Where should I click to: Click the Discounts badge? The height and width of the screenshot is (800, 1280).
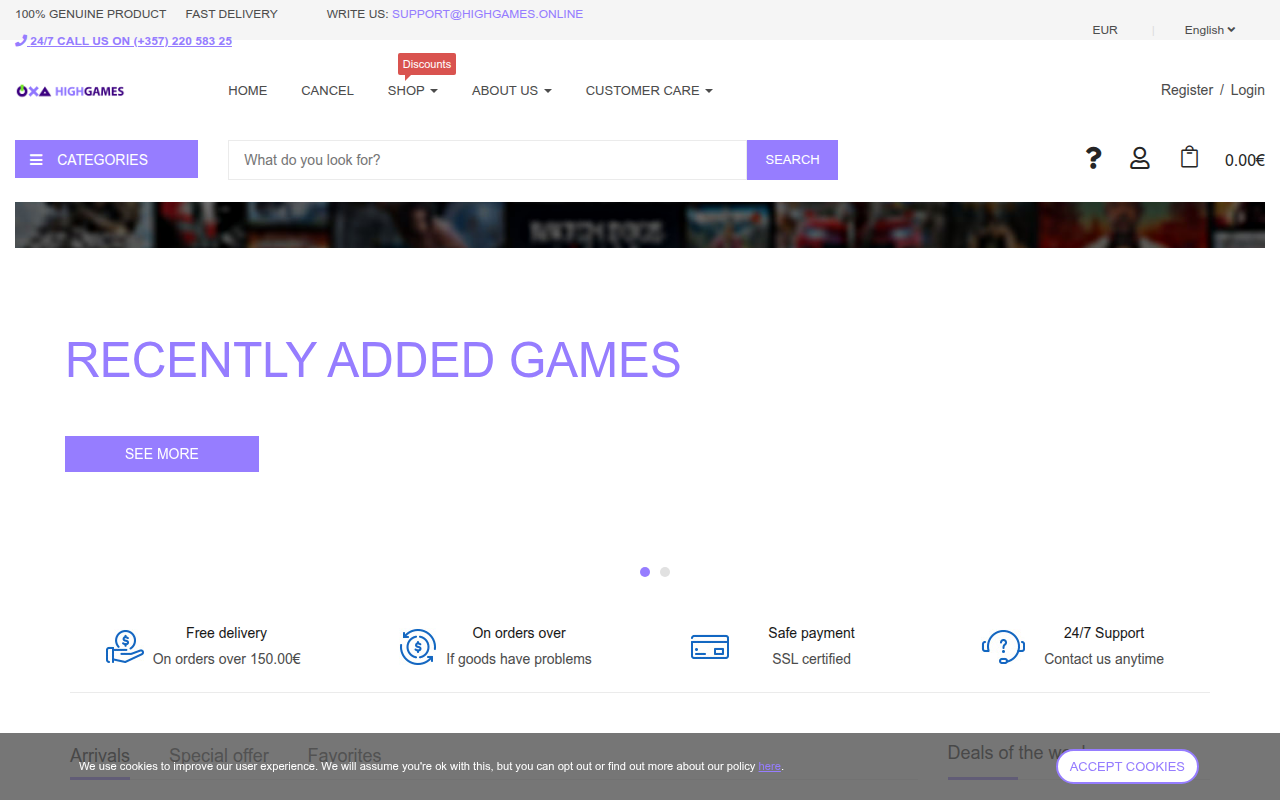coord(427,65)
